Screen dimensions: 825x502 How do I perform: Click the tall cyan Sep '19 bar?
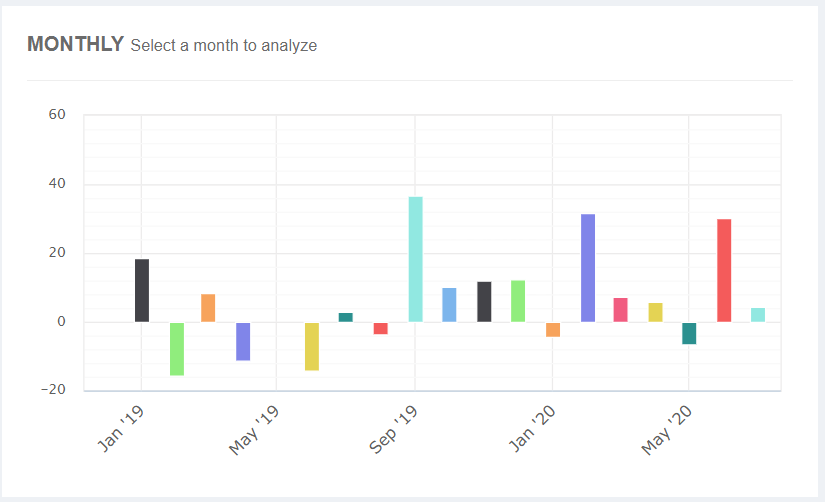[415, 259]
